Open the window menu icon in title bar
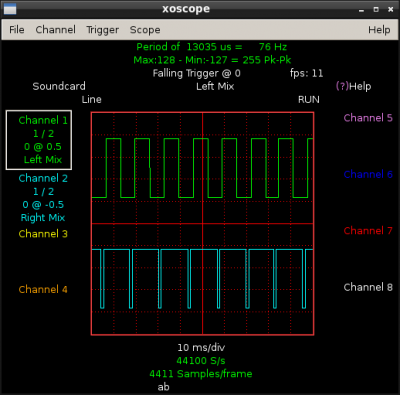Image resolution: width=400 pixels, height=395 pixels. pos(10,9)
